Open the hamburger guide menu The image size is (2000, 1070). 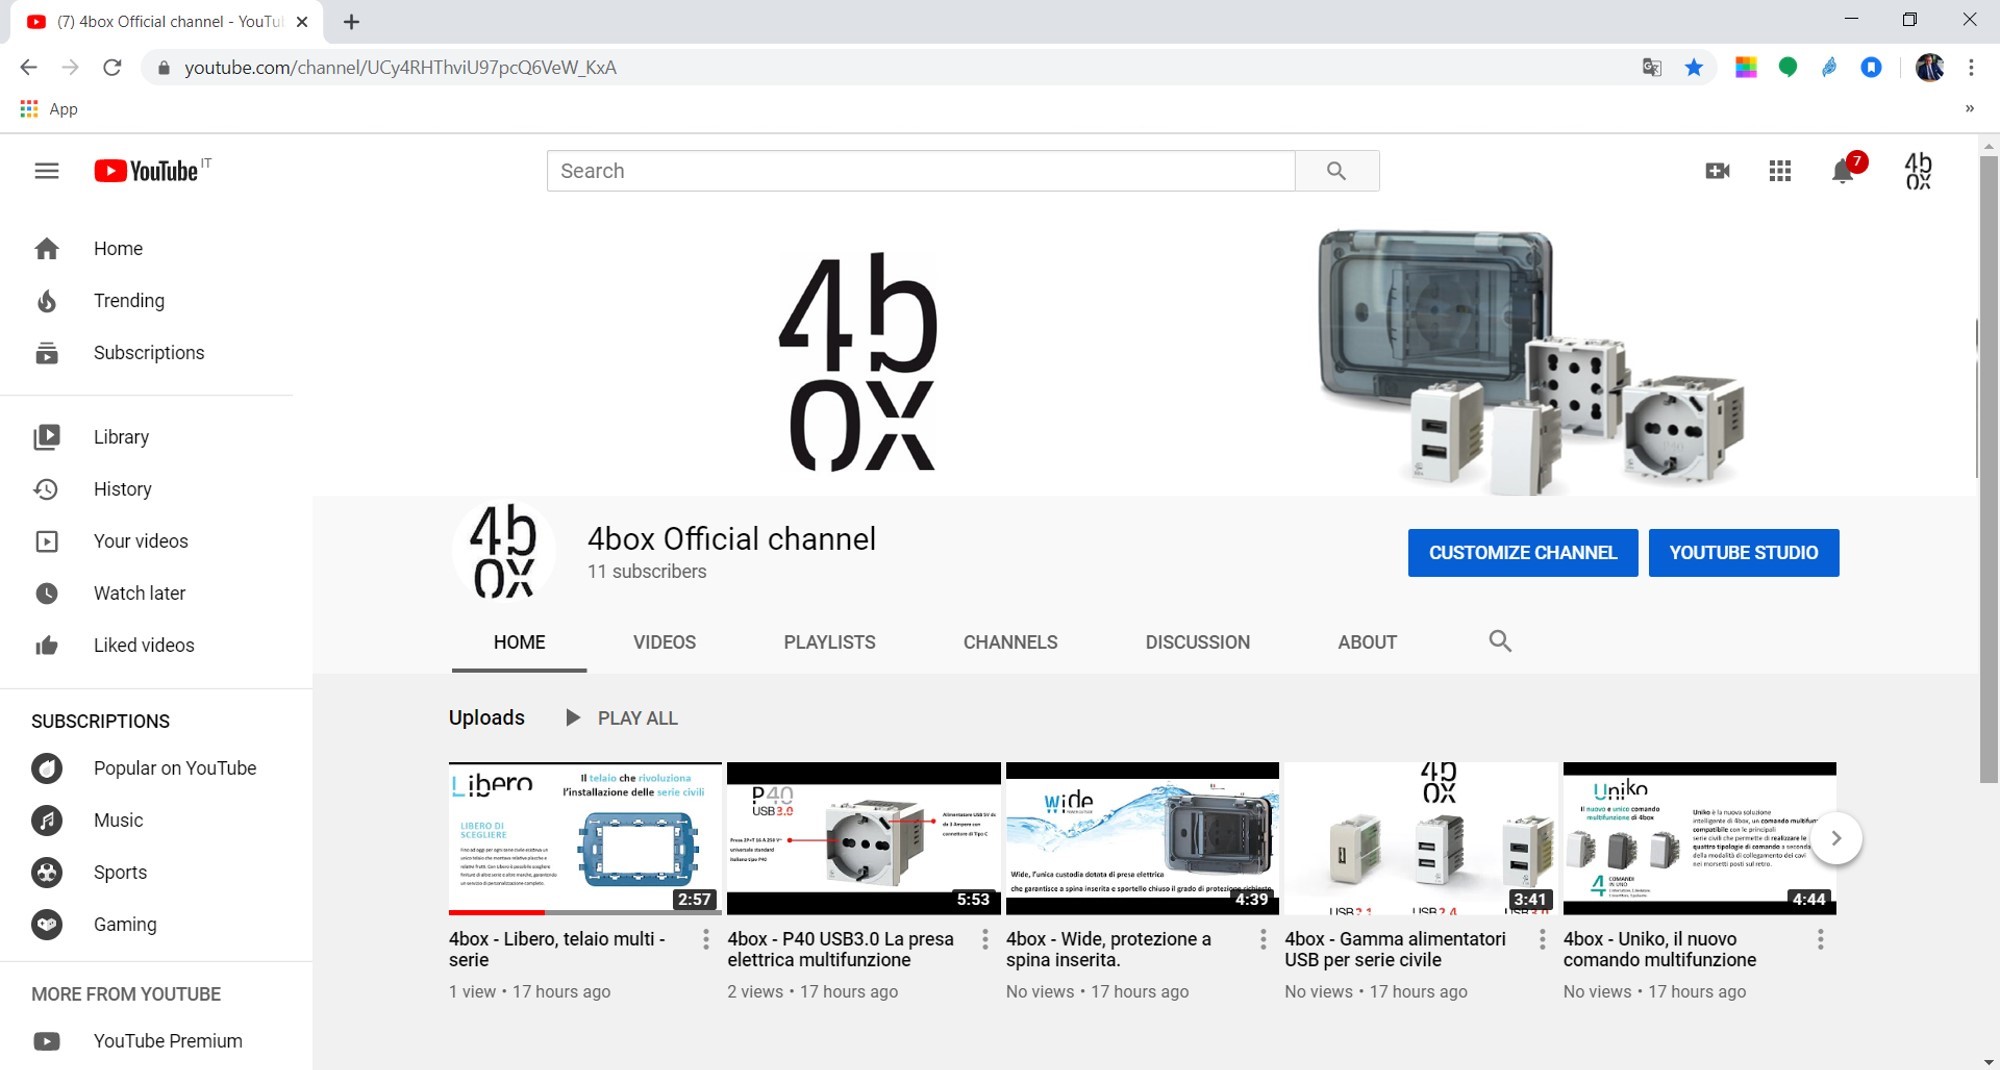(x=46, y=171)
